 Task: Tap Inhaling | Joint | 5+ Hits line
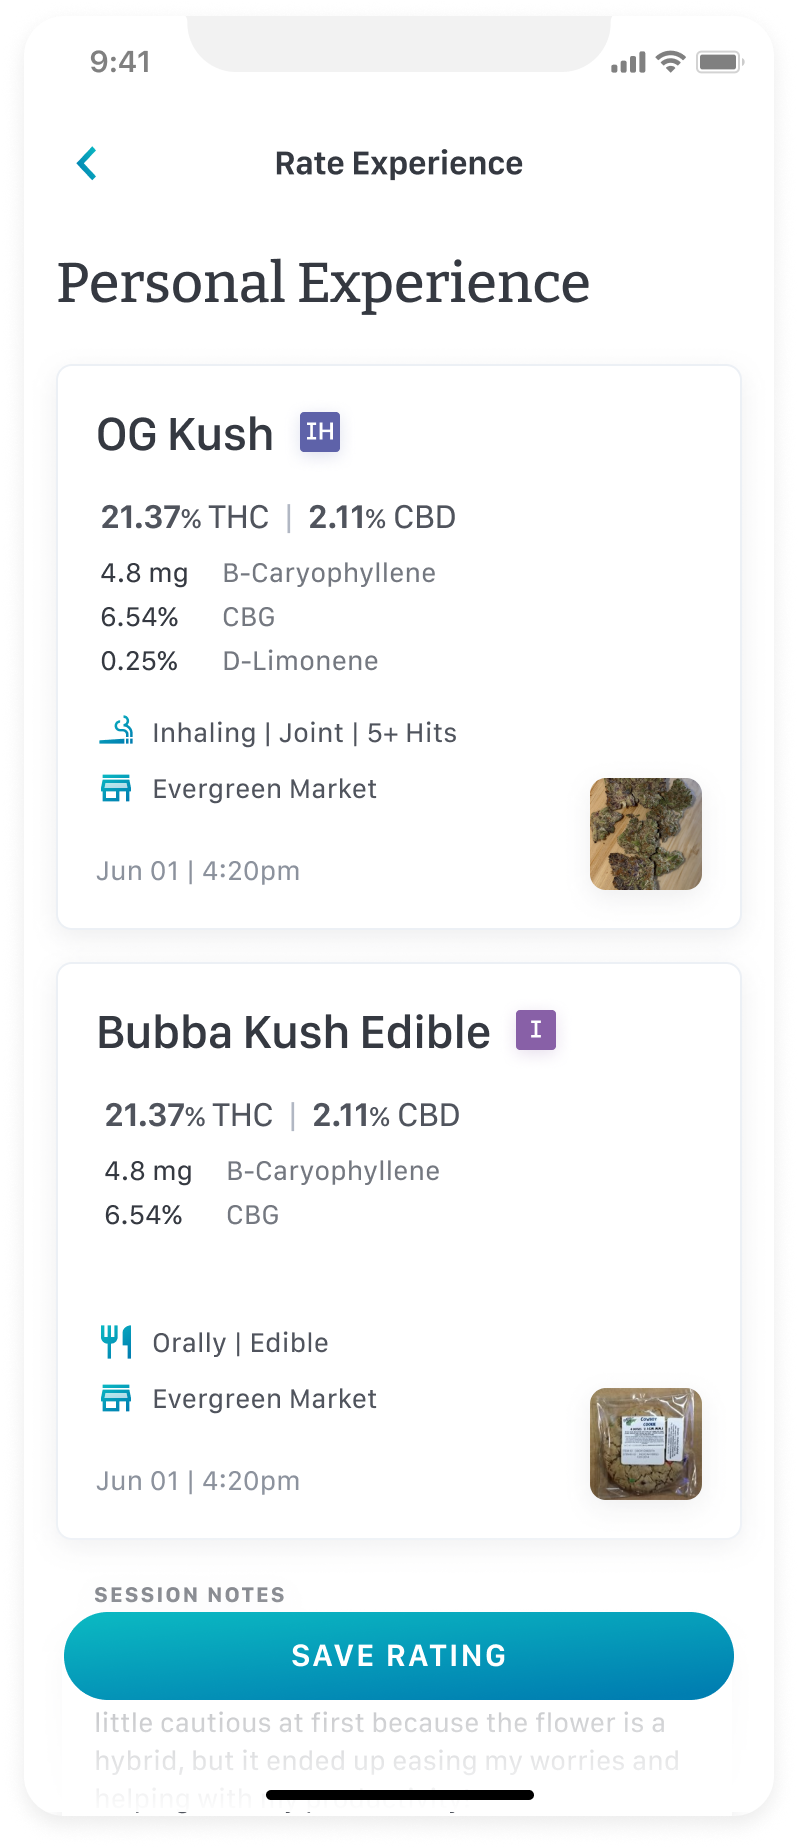305,733
